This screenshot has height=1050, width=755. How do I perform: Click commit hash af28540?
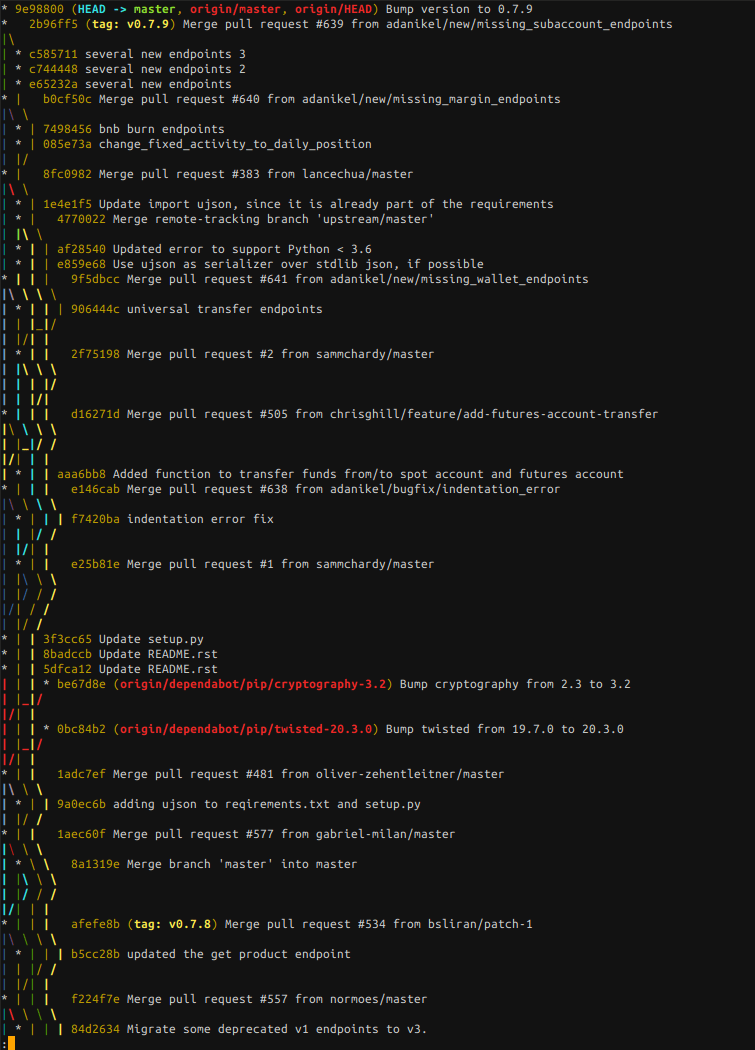82,249
